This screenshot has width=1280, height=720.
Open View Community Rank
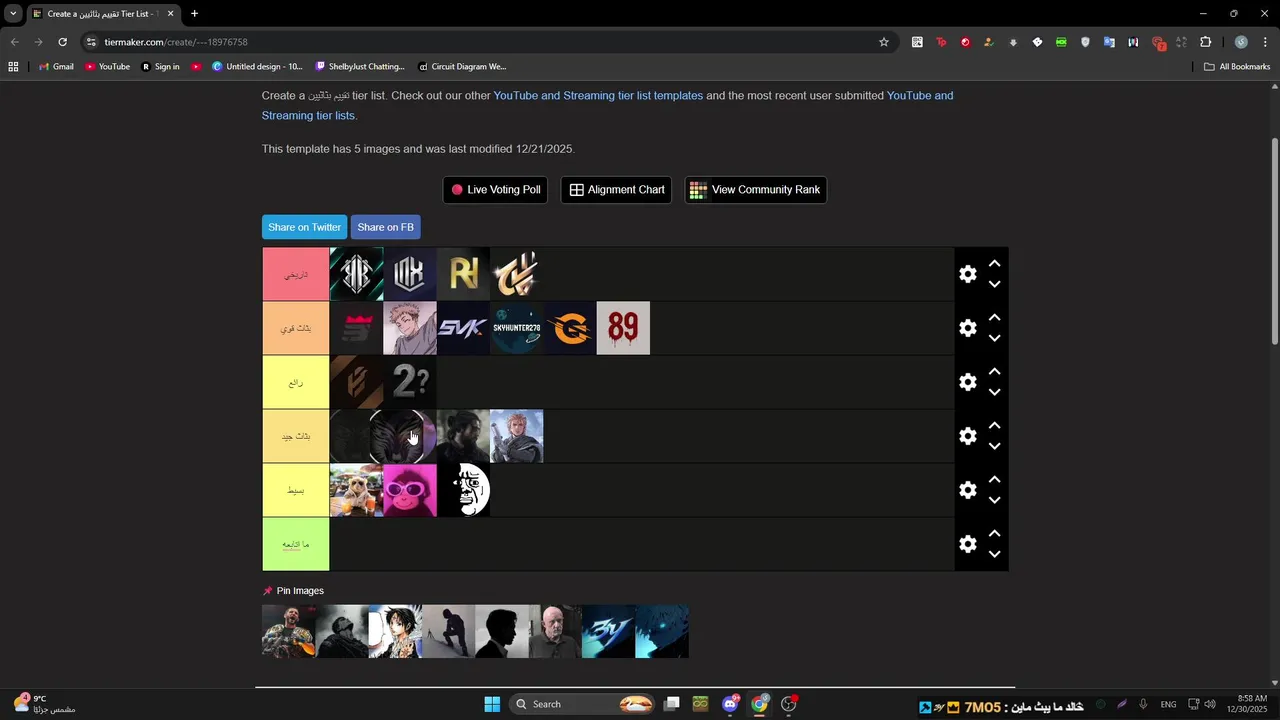tap(755, 190)
